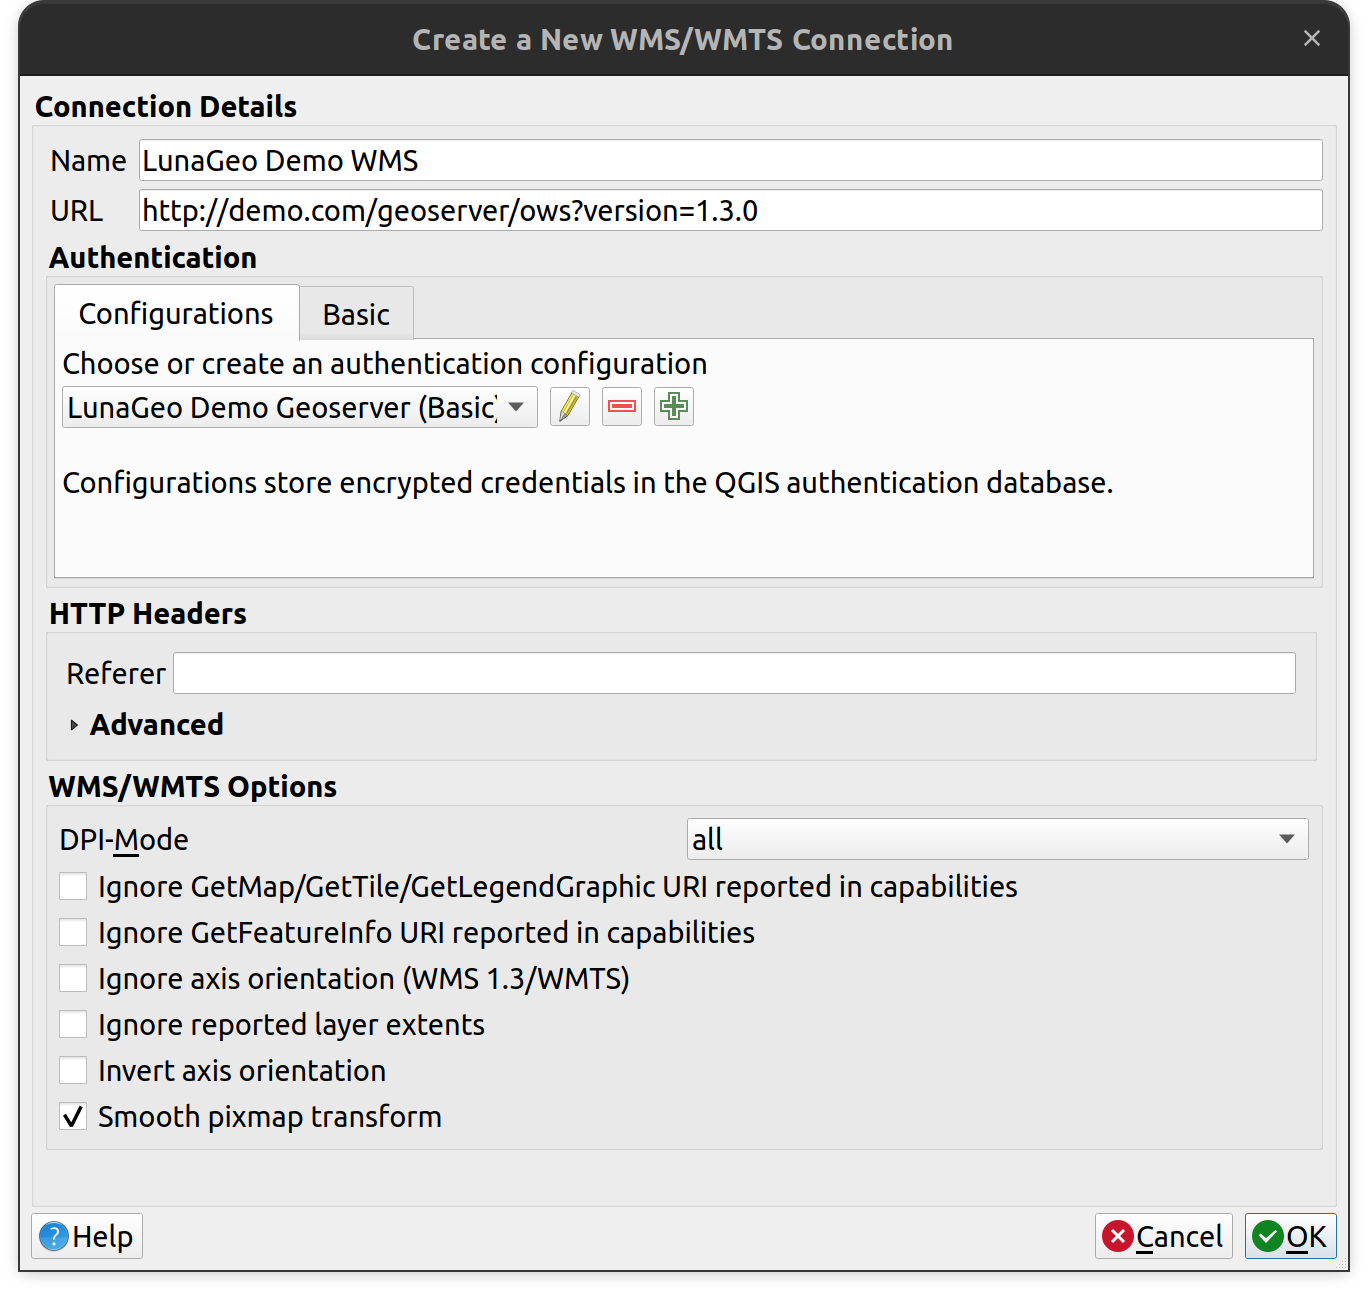The image size is (1368, 1290).
Task: Focus the URL text field
Action: pyautogui.click(x=730, y=211)
